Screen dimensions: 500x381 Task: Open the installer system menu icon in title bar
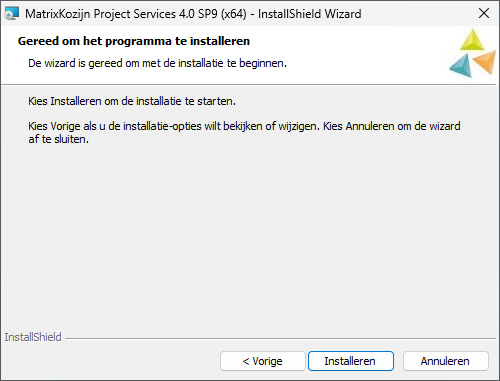pos(11,14)
